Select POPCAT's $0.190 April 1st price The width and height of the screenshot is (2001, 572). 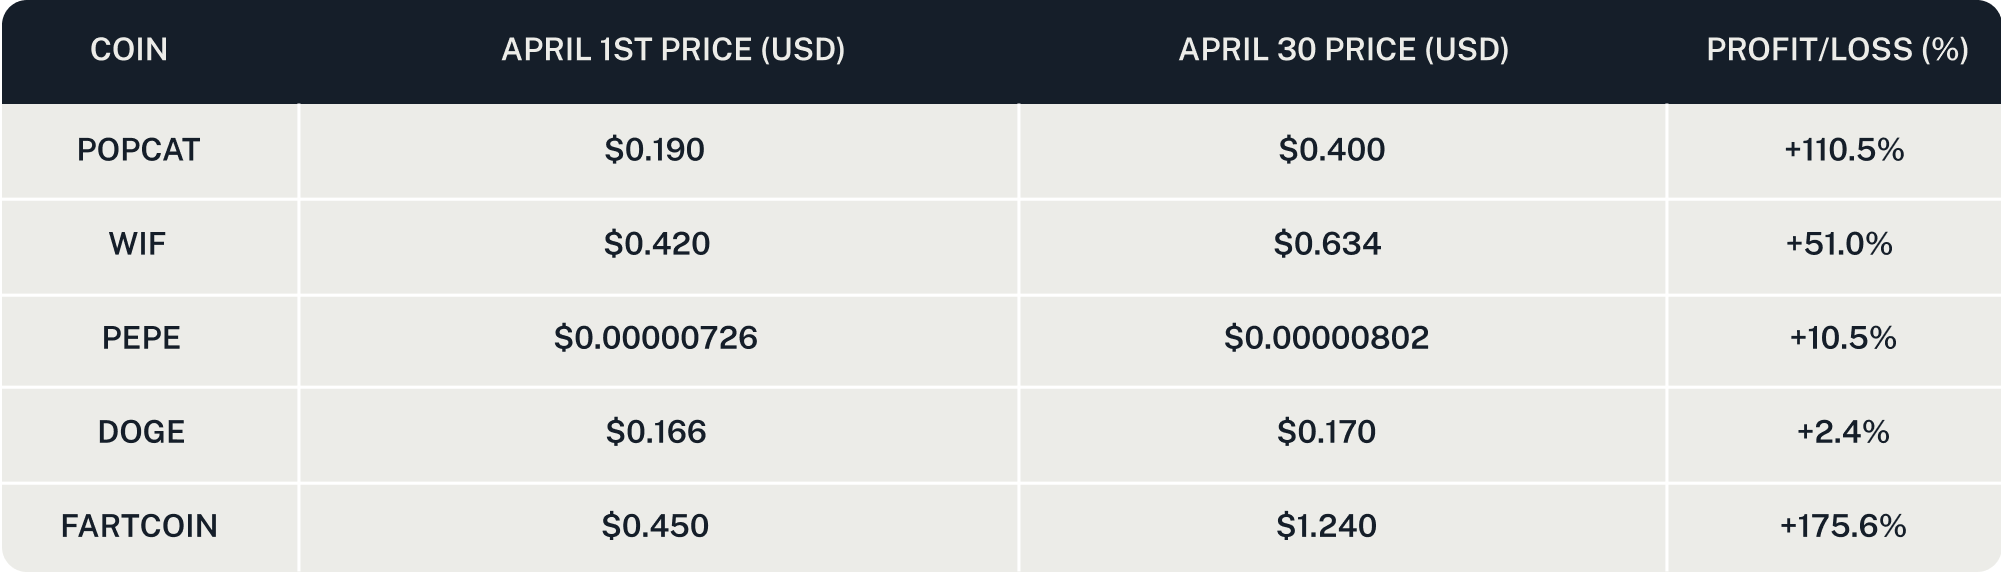pyautogui.click(x=655, y=150)
